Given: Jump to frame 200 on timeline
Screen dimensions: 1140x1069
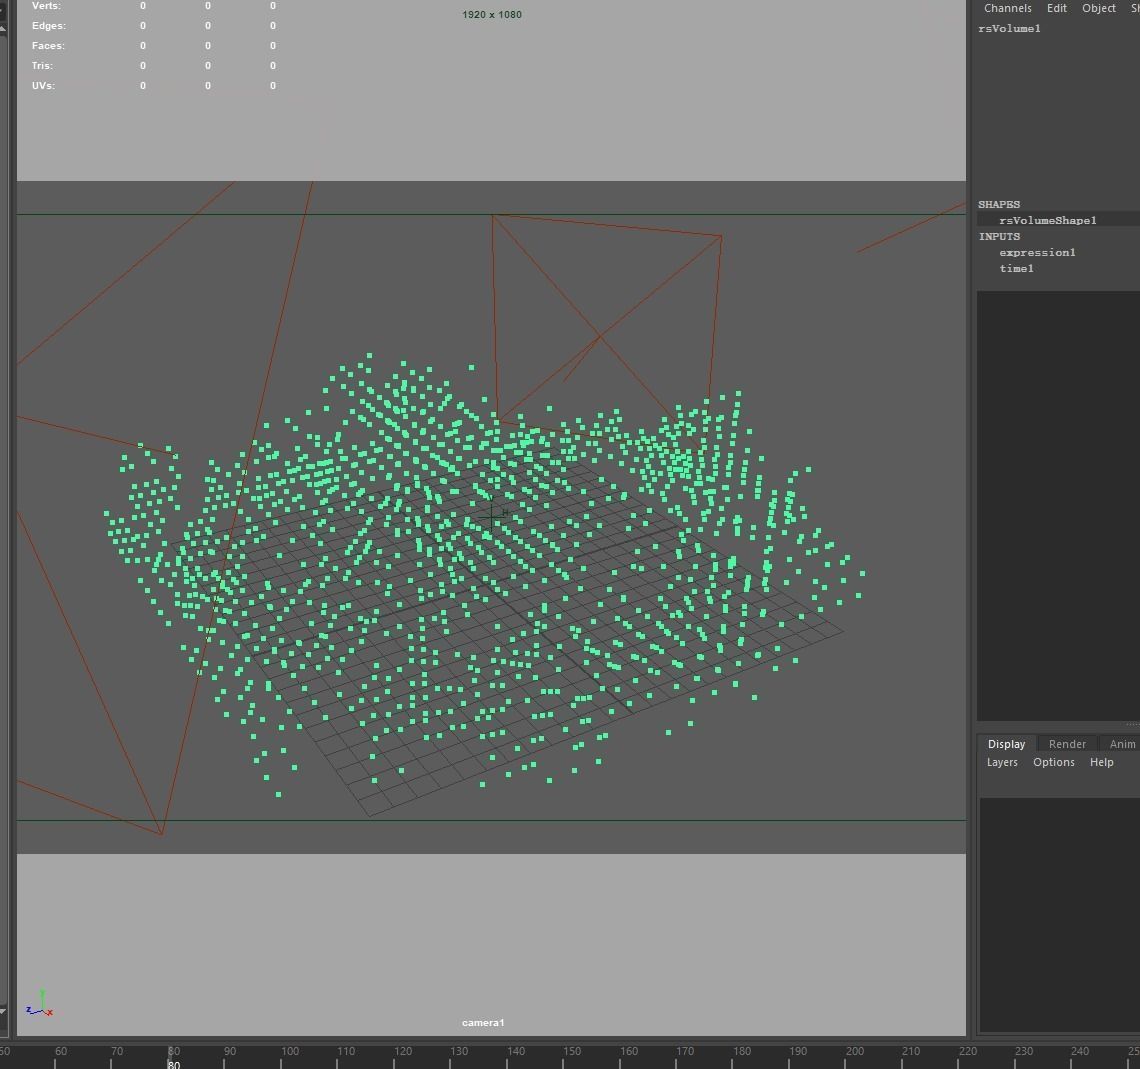Looking at the screenshot, I should [855, 1051].
